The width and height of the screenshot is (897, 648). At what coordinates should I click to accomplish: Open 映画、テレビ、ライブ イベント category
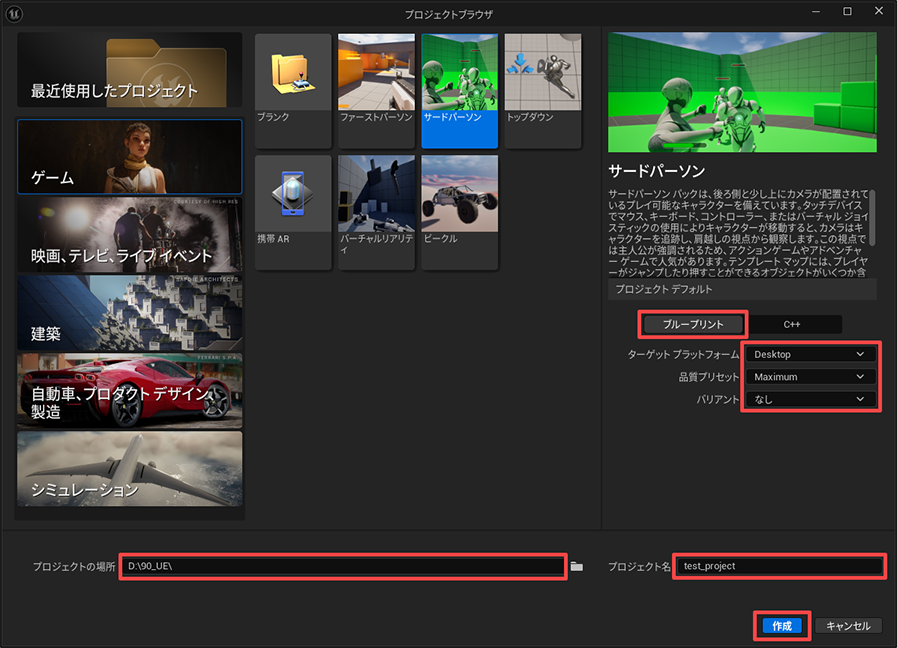[130, 234]
